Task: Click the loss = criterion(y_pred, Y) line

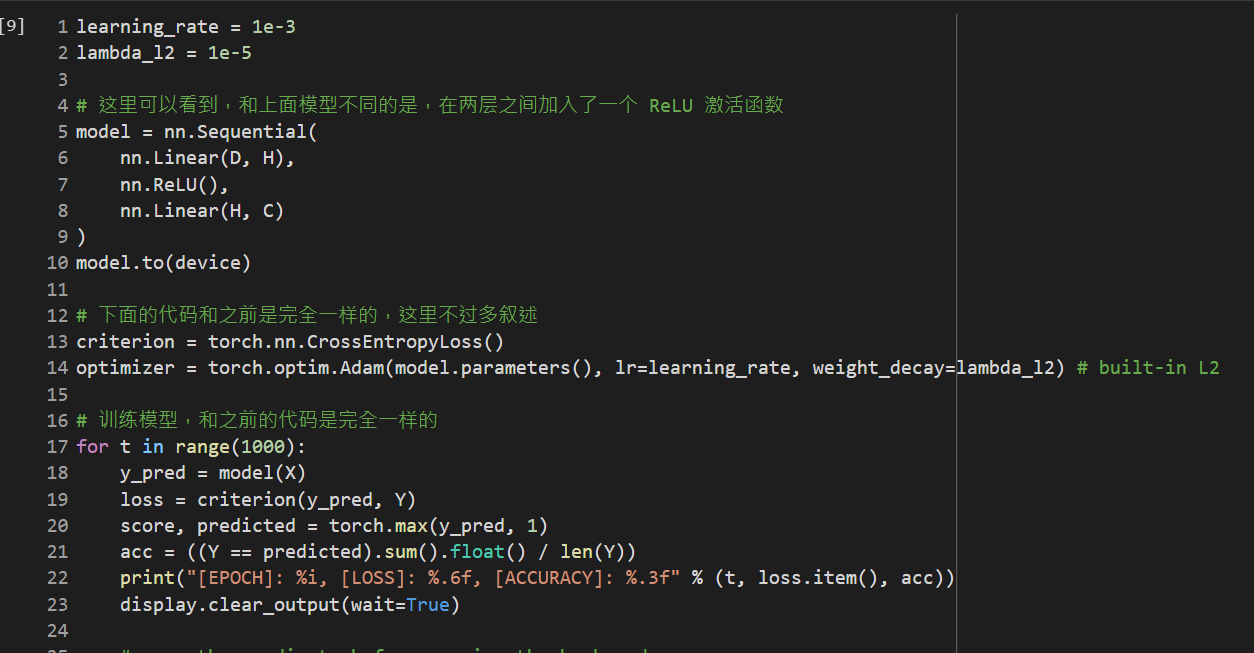Action: [267, 499]
